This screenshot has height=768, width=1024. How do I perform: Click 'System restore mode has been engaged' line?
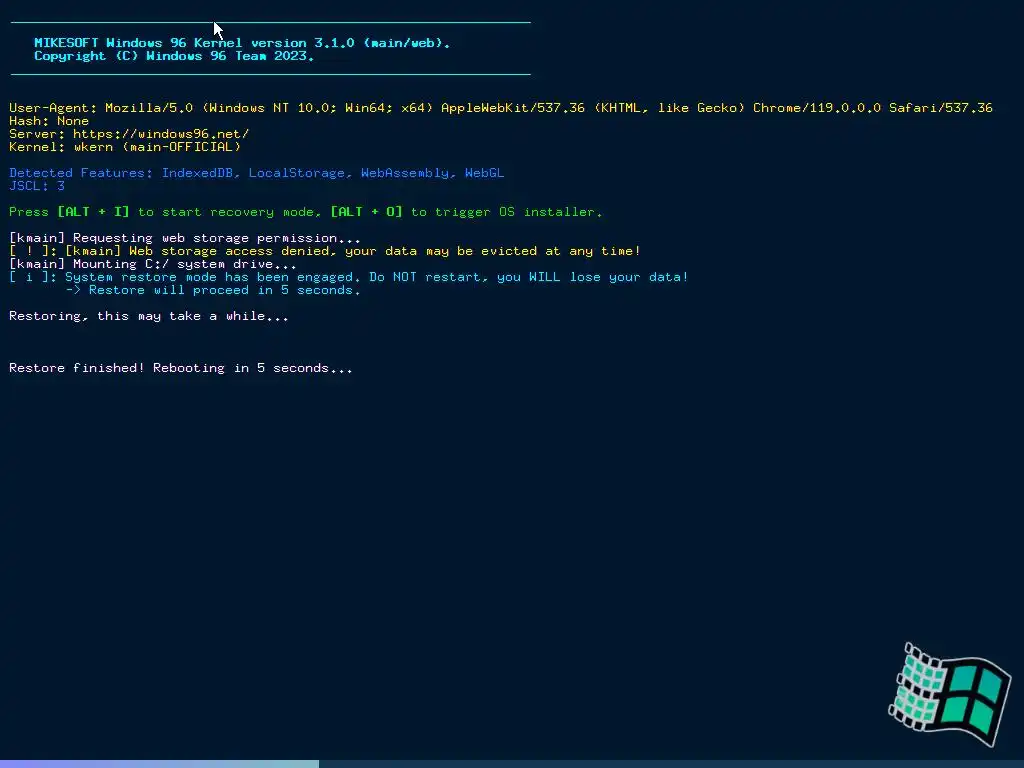tap(349, 278)
